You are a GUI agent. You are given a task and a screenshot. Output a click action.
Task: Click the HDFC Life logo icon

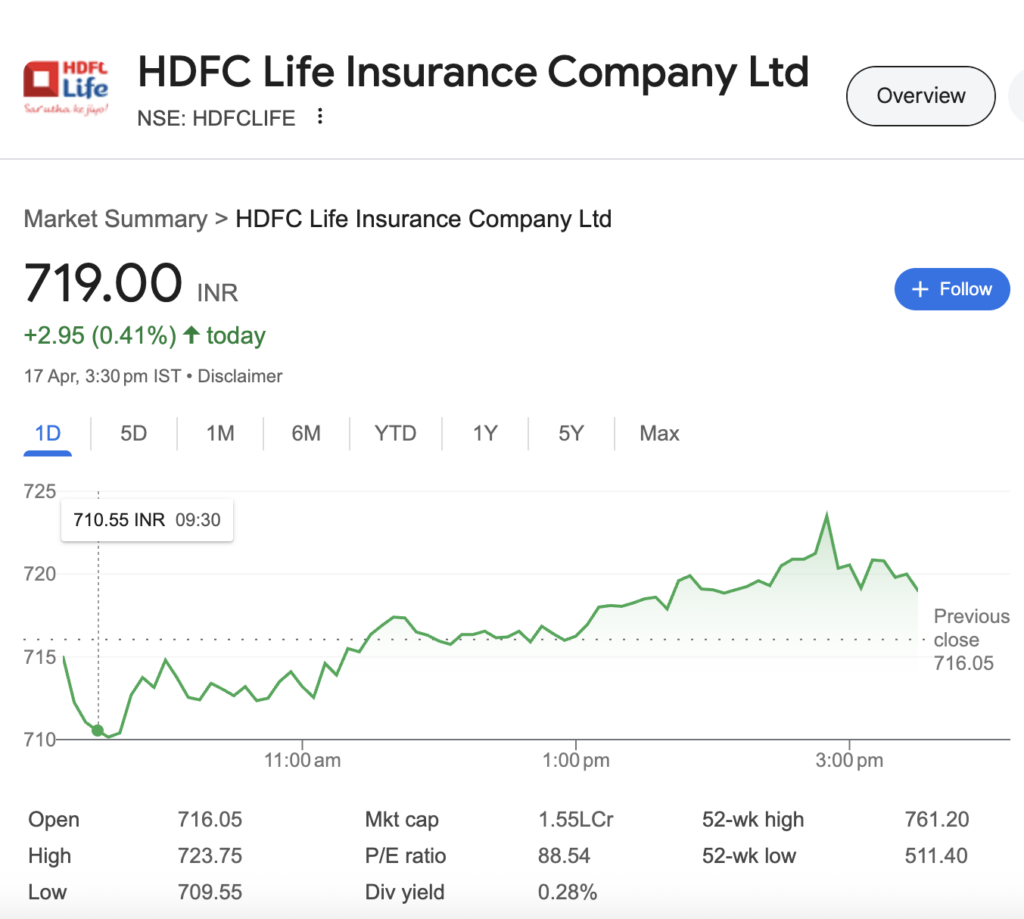66,87
